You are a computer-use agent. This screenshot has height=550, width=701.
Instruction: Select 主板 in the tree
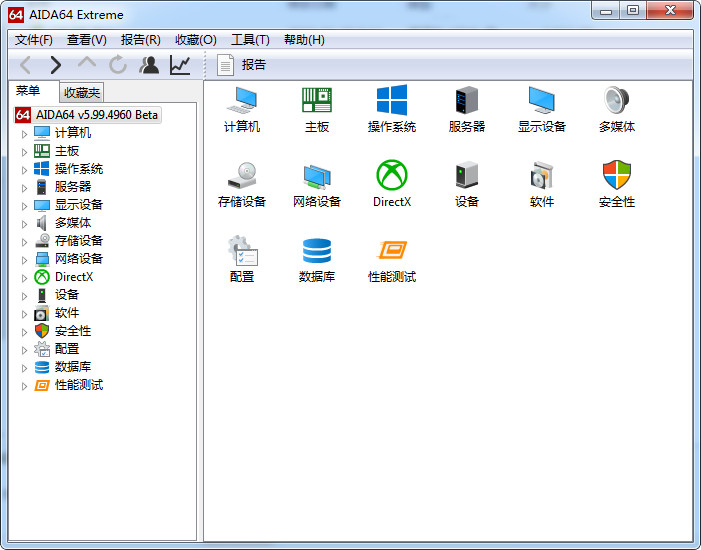tap(67, 151)
